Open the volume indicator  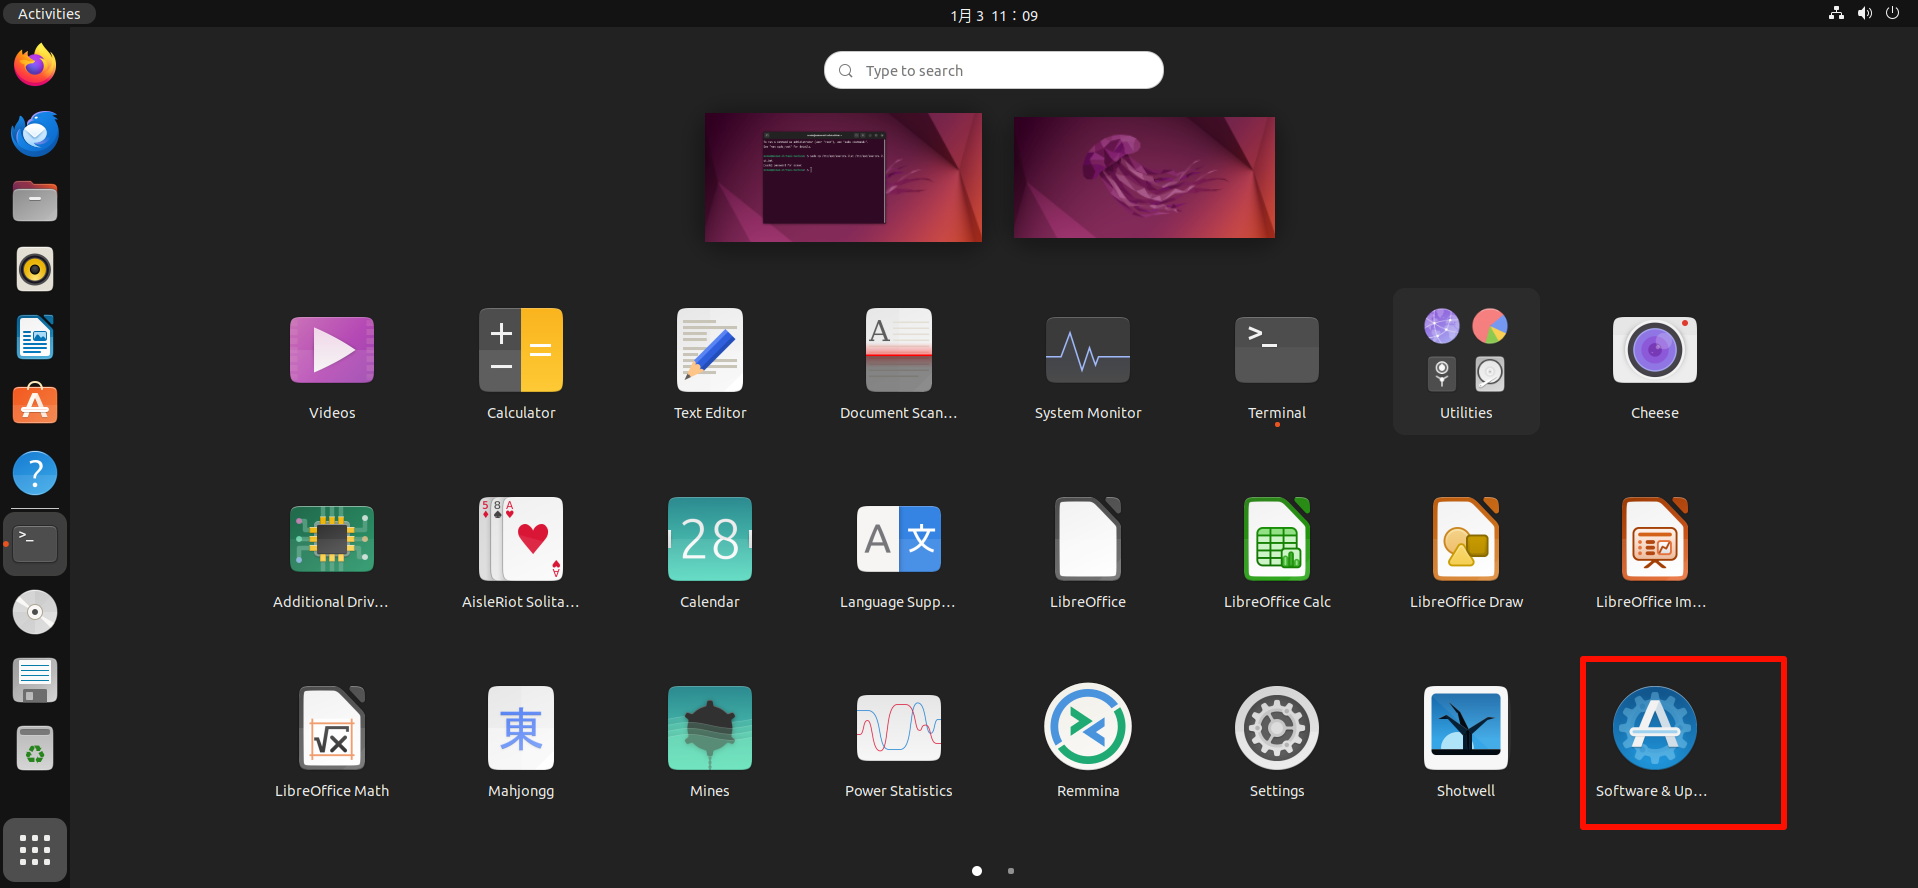pyautogui.click(x=1864, y=14)
